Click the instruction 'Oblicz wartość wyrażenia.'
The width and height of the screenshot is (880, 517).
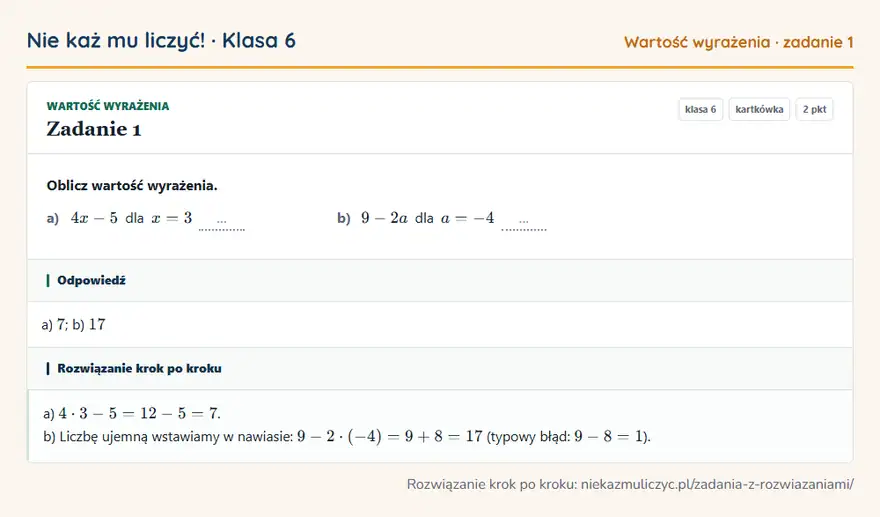click(x=132, y=186)
